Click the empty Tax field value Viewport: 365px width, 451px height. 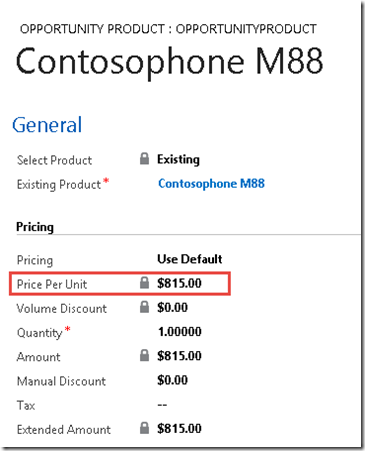(162, 405)
